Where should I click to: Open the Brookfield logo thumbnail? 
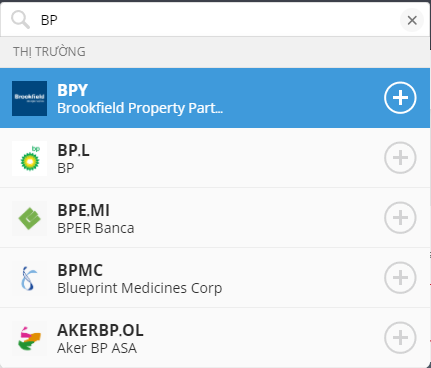29,98
